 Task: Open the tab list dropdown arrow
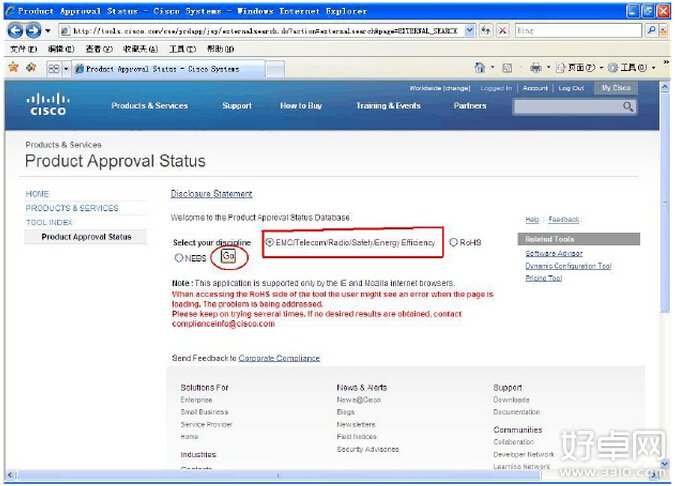pyautogui.click(x=66, y=69)
